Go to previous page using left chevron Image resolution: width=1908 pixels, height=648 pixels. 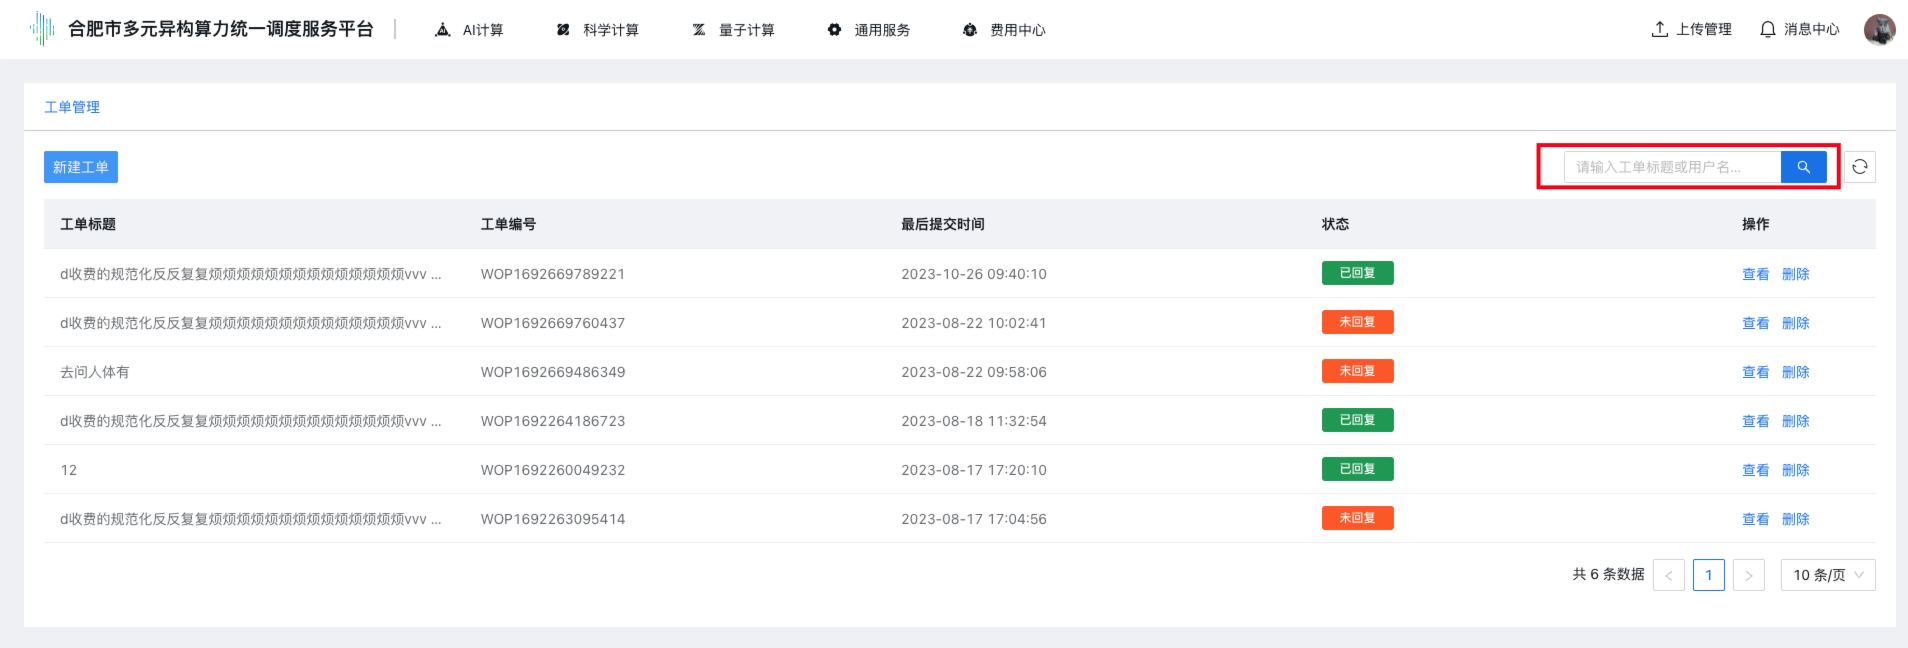pyautogui.click(x=1668, y=575)
